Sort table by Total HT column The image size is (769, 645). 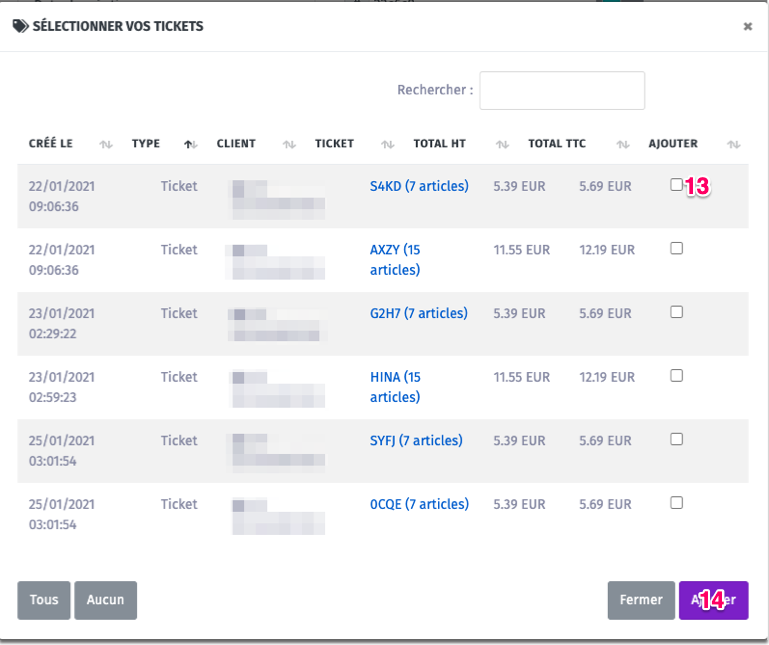click(x=439, y=144)
